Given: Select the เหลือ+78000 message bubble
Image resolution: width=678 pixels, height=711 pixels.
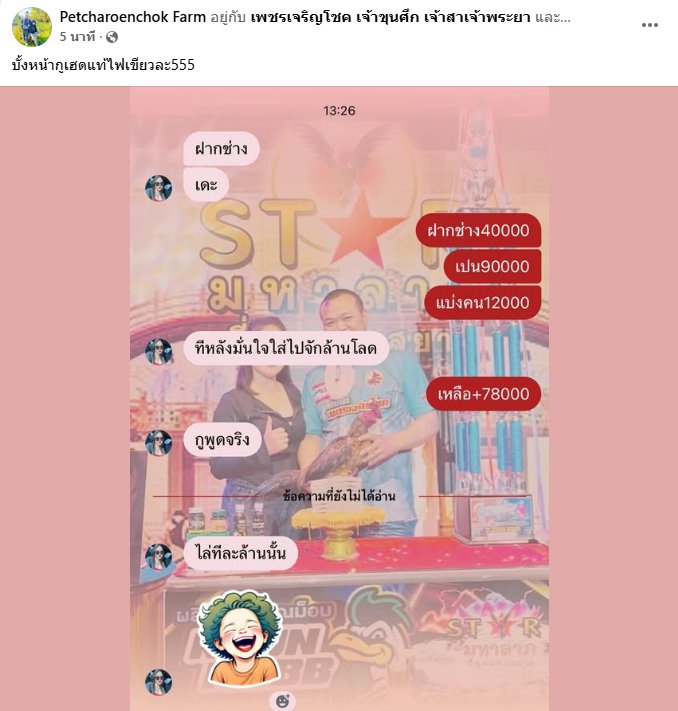Looking at the screenshot, I should point(483,394).
